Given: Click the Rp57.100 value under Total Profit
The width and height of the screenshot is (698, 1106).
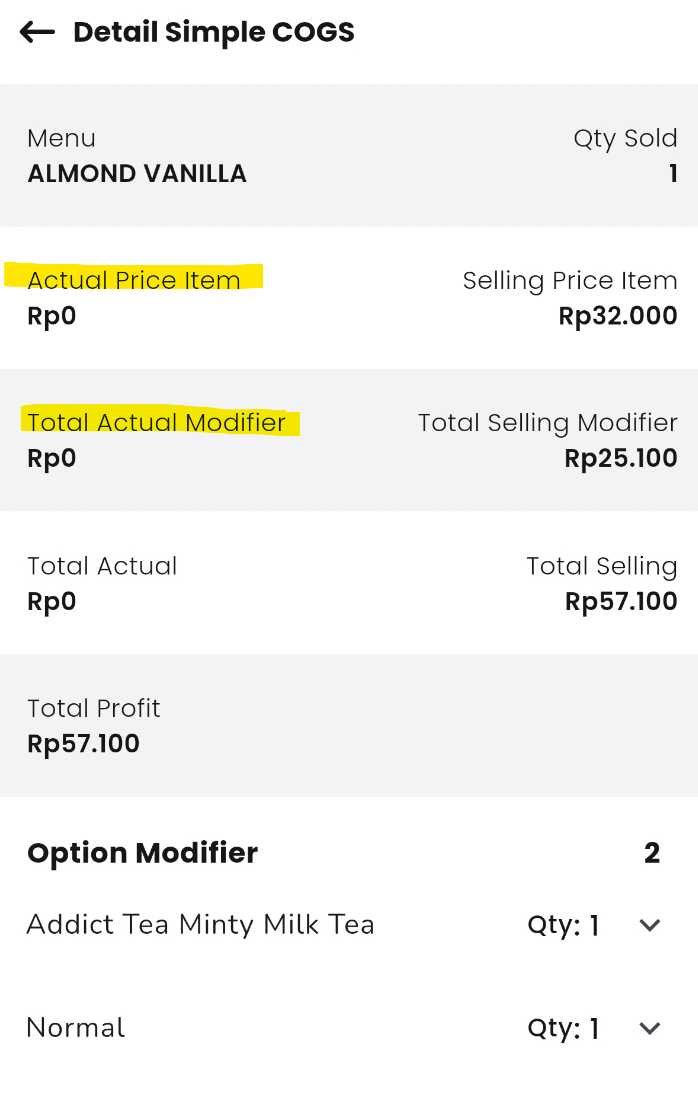Looking at the screenshot, I should point(84,744).
